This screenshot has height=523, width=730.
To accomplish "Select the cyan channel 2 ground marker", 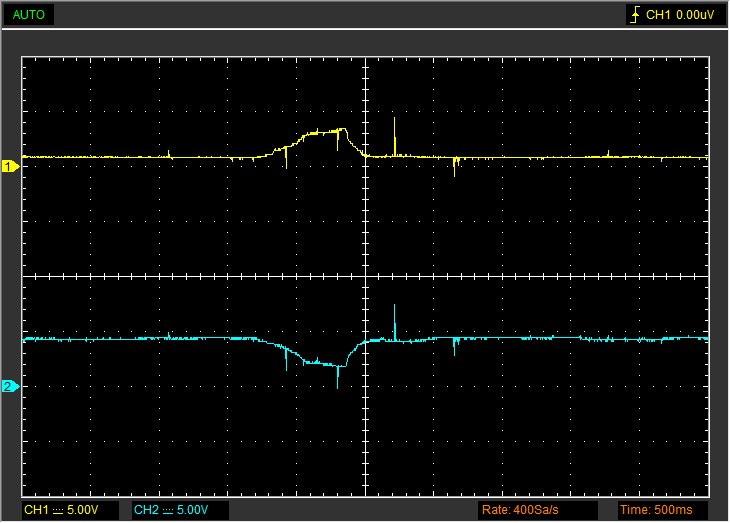I will (x=10, y=386).
